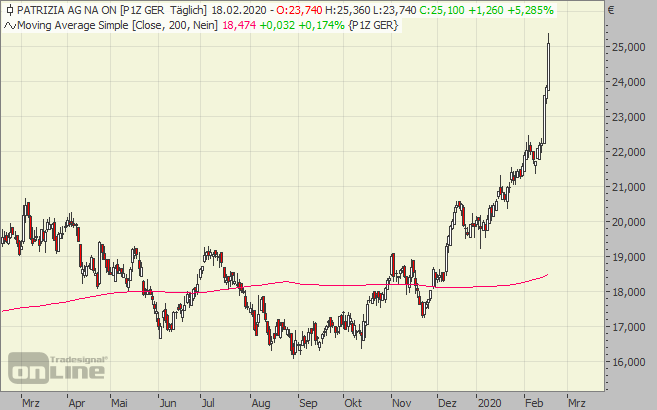Click the close value C:25,100

[x=442, y=10]
